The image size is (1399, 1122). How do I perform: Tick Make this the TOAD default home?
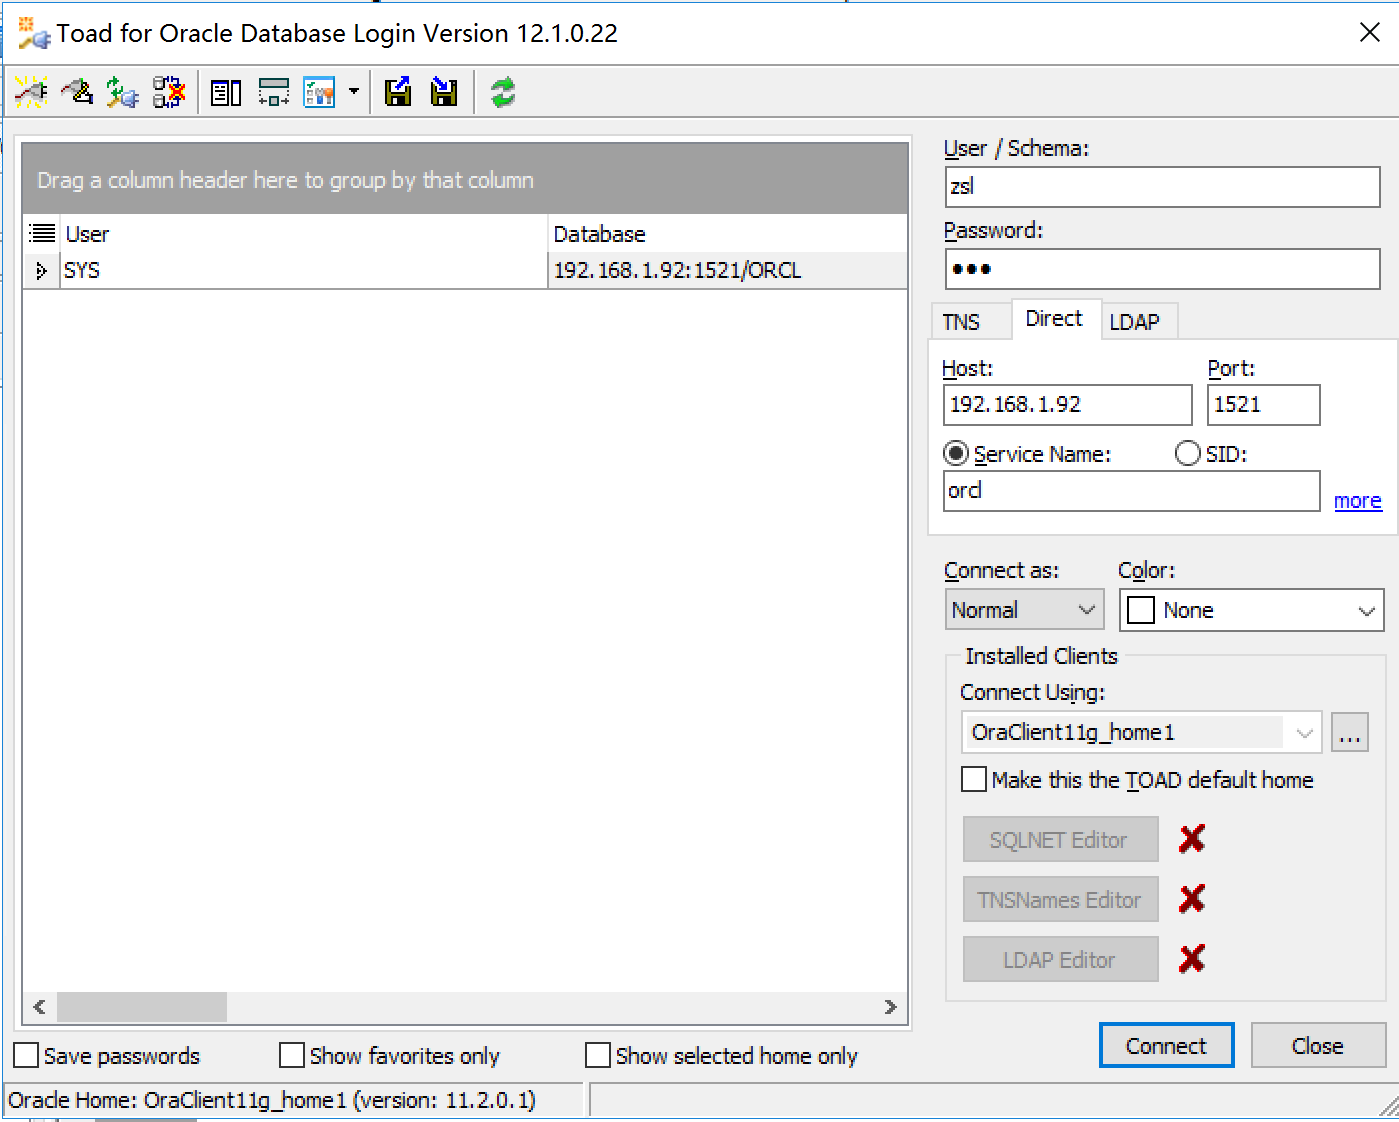click(x=974, y=780)
